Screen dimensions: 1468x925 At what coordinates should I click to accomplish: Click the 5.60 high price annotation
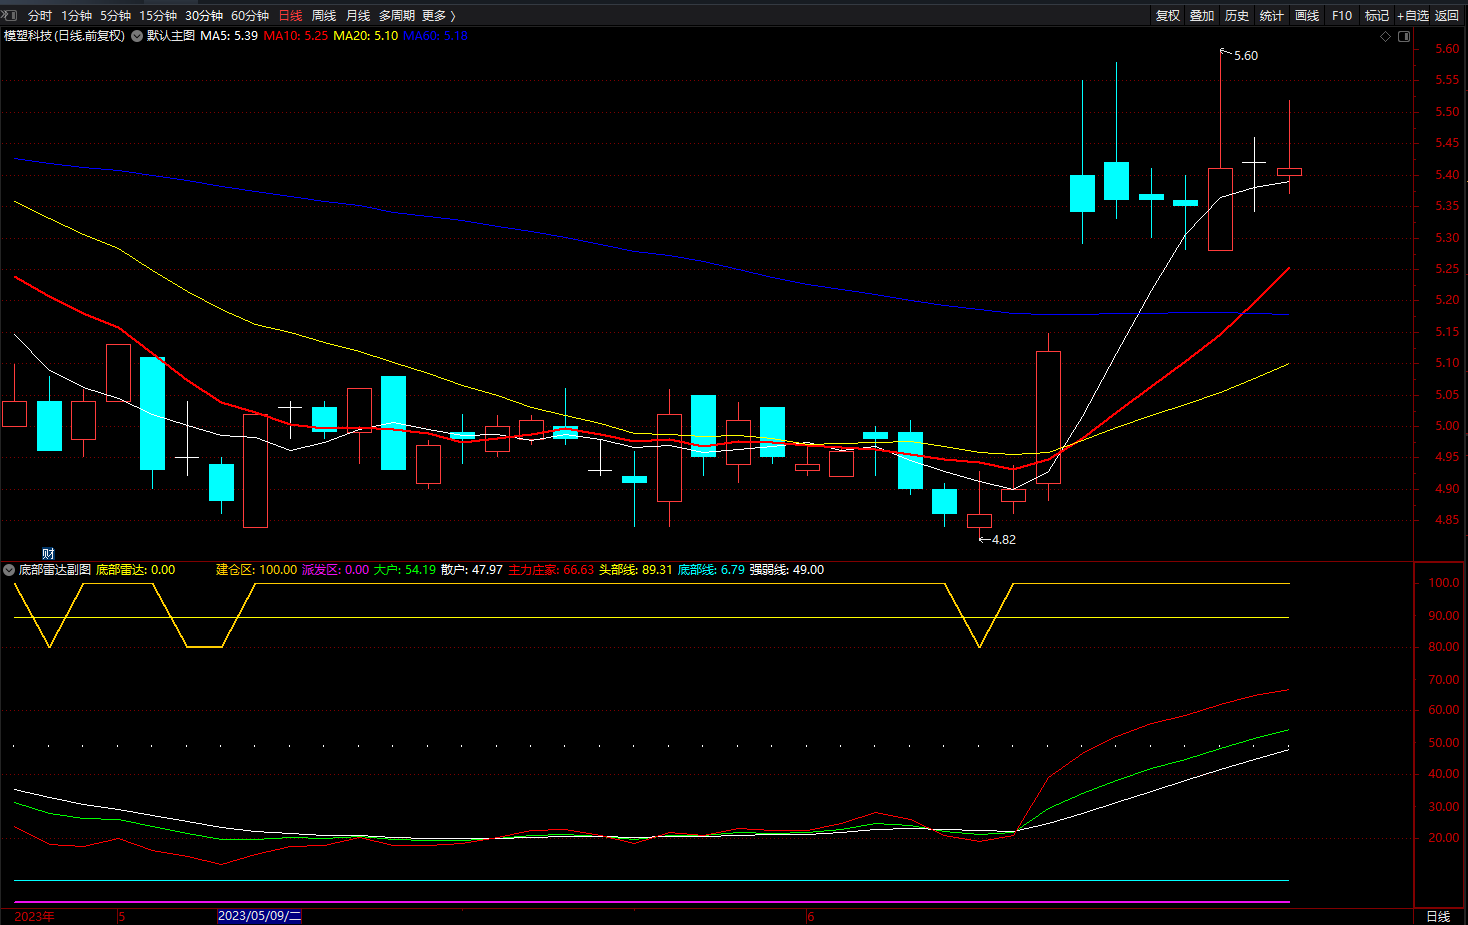1246,56
